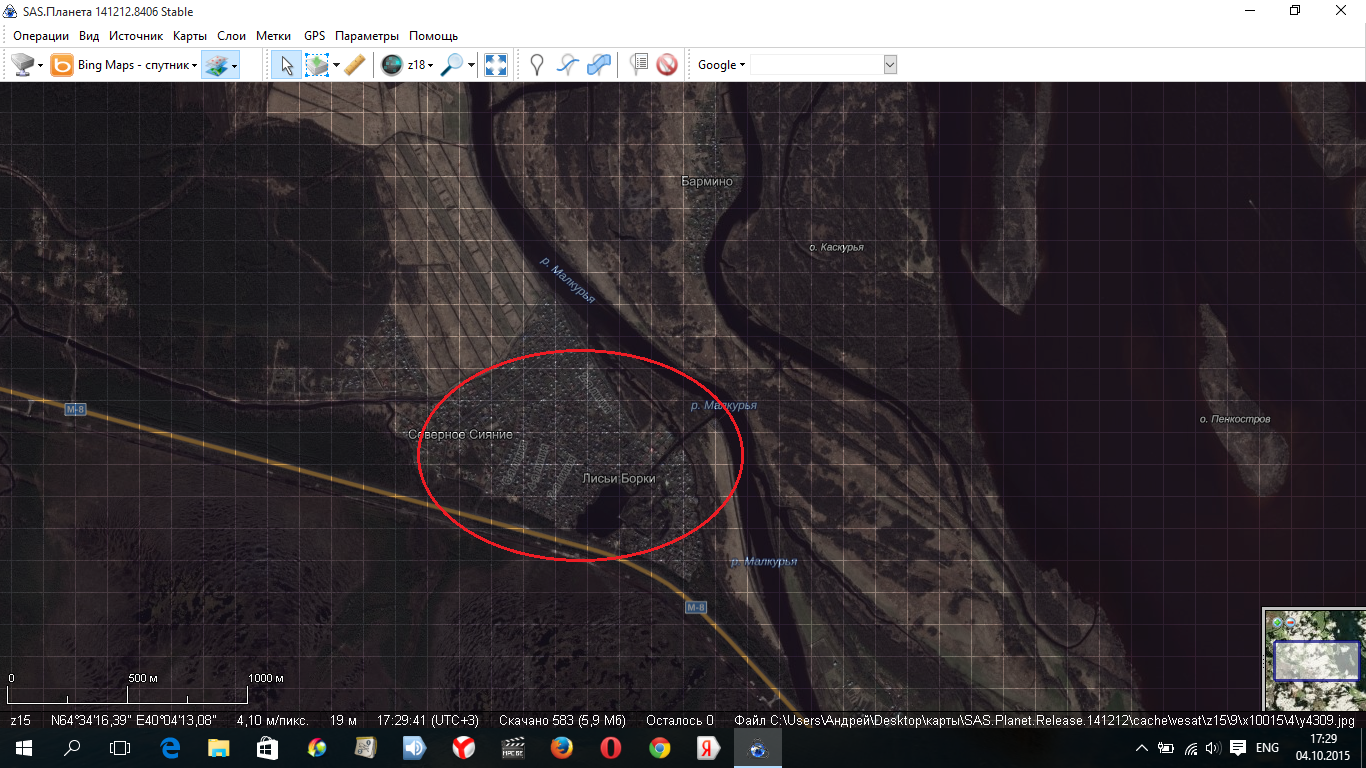Open the Операции menu
1366x768 pixels.
41,35
